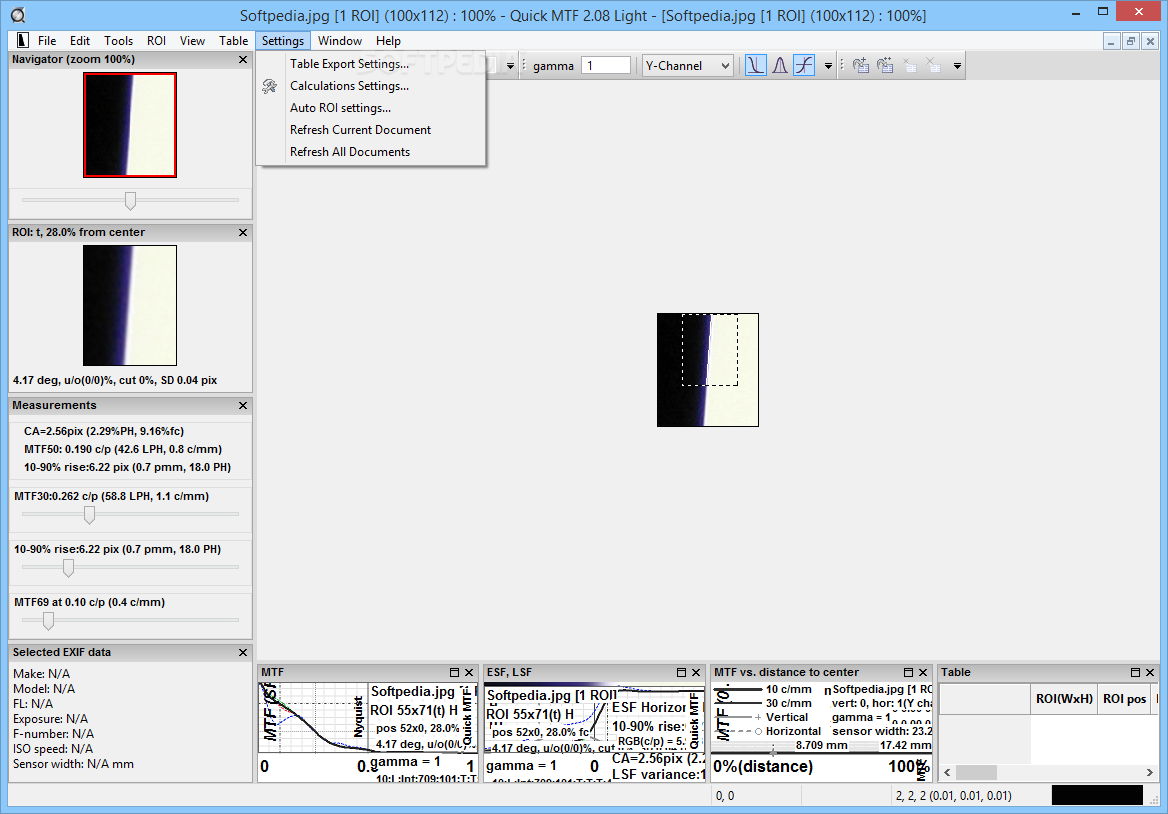Viewport: 1168px width, 814px height.
Task: Click the Navigator image thumbnail
Action: (130, 125)
